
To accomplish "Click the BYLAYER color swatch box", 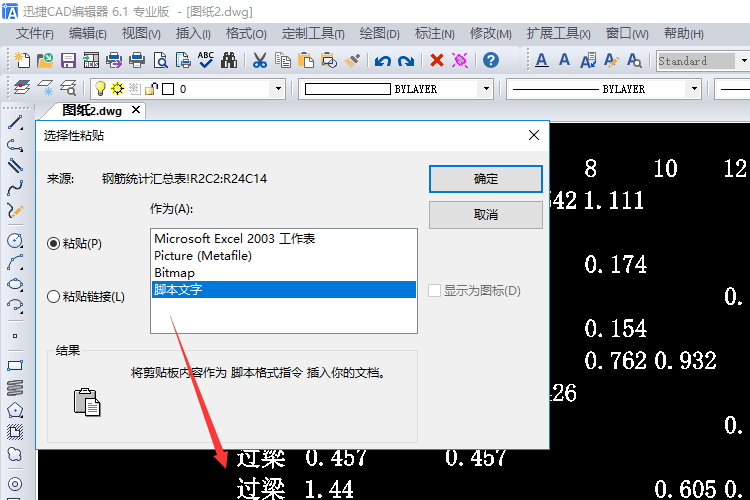I will [348, 89].
